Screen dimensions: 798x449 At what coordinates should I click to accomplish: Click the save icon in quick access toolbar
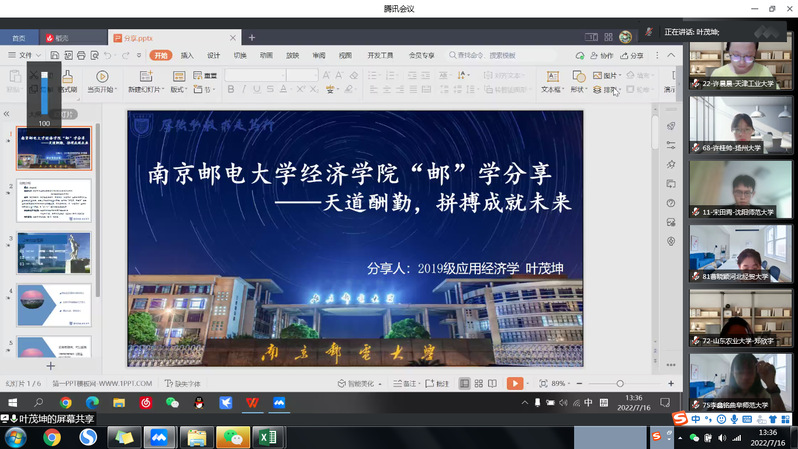(x=53, y=55)
